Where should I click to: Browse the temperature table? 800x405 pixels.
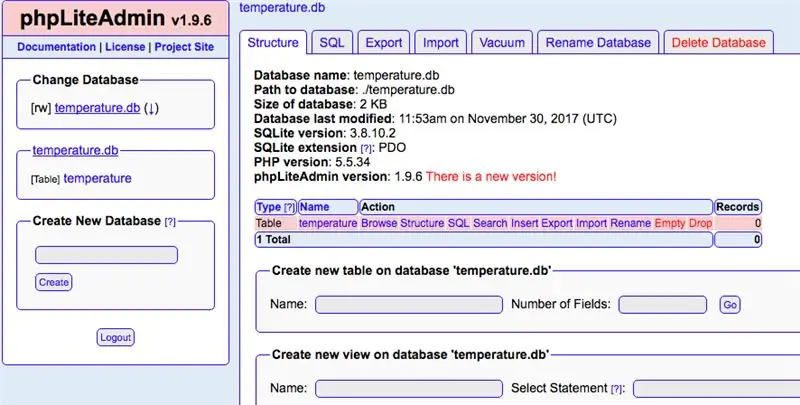point(379,223)
